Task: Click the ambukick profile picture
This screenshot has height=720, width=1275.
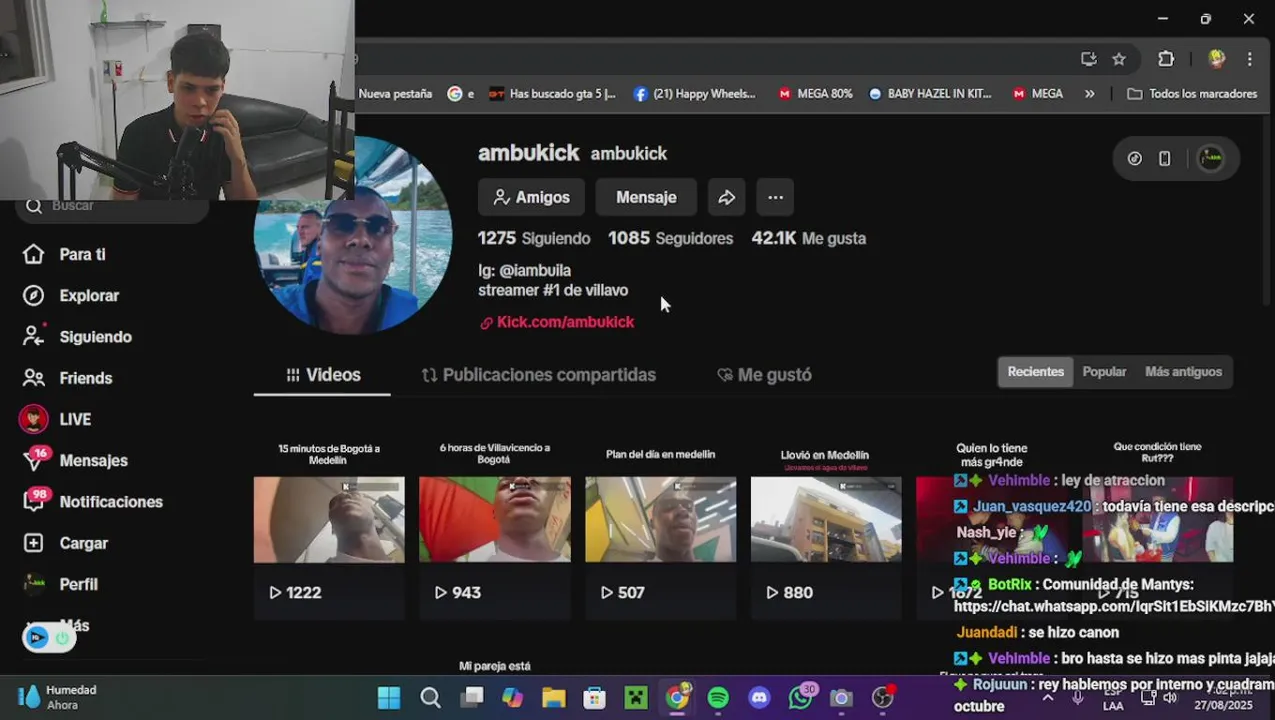Action: pos(353,236)
